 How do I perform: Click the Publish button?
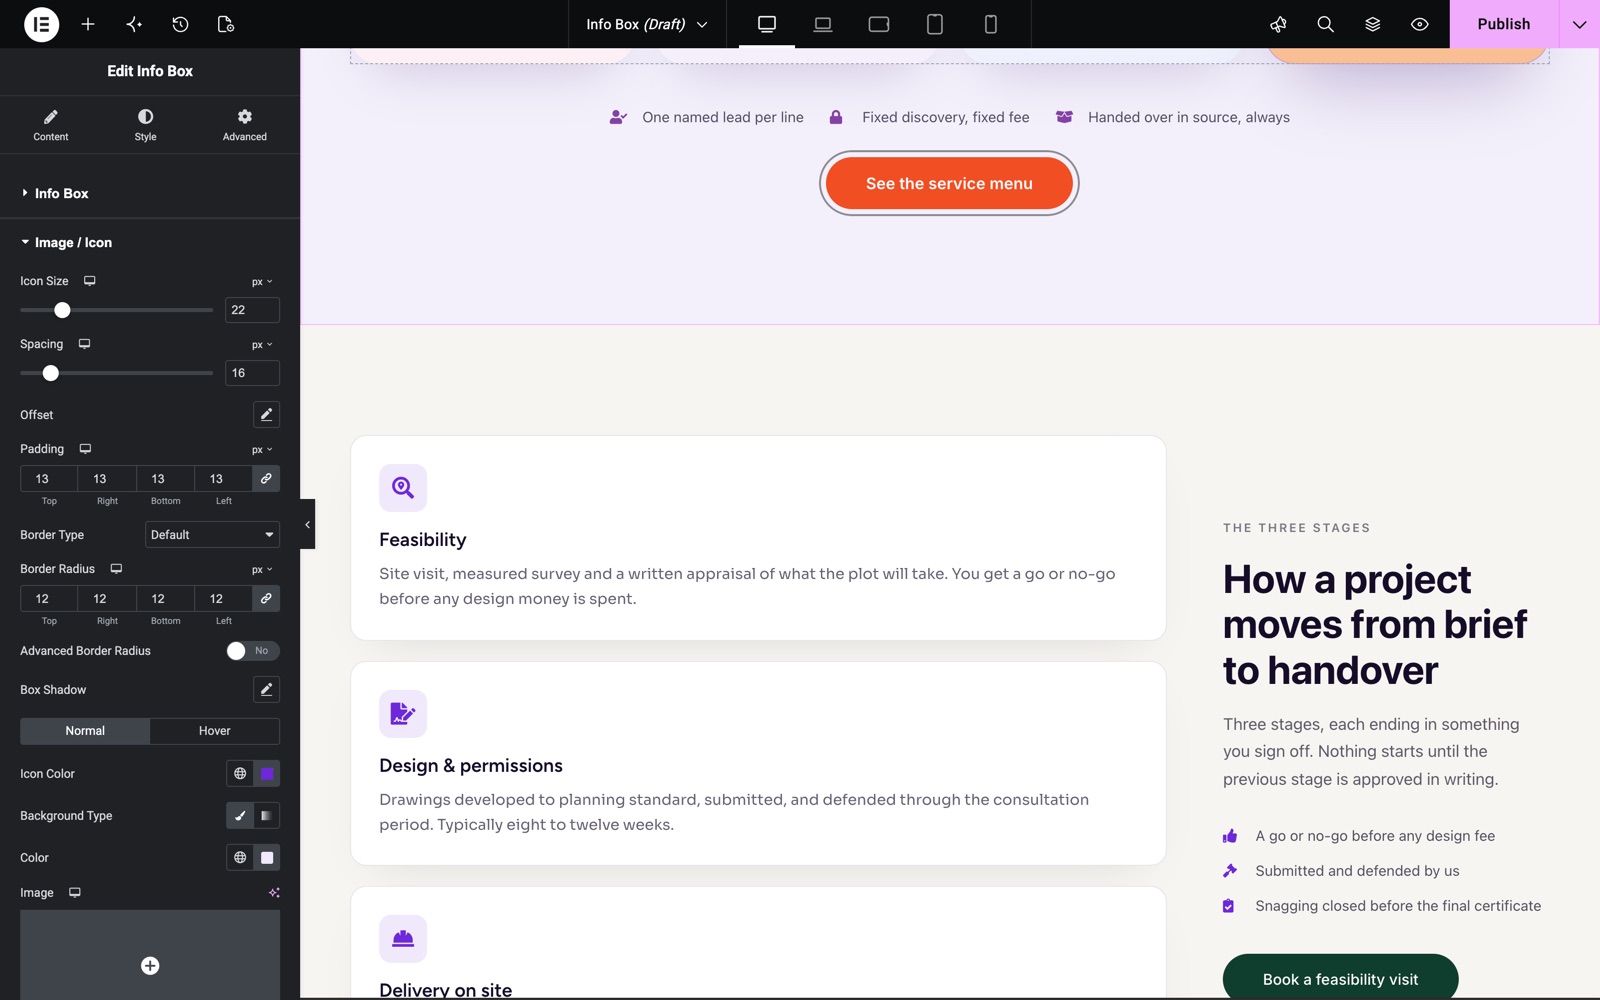[x=1504, y=24]
